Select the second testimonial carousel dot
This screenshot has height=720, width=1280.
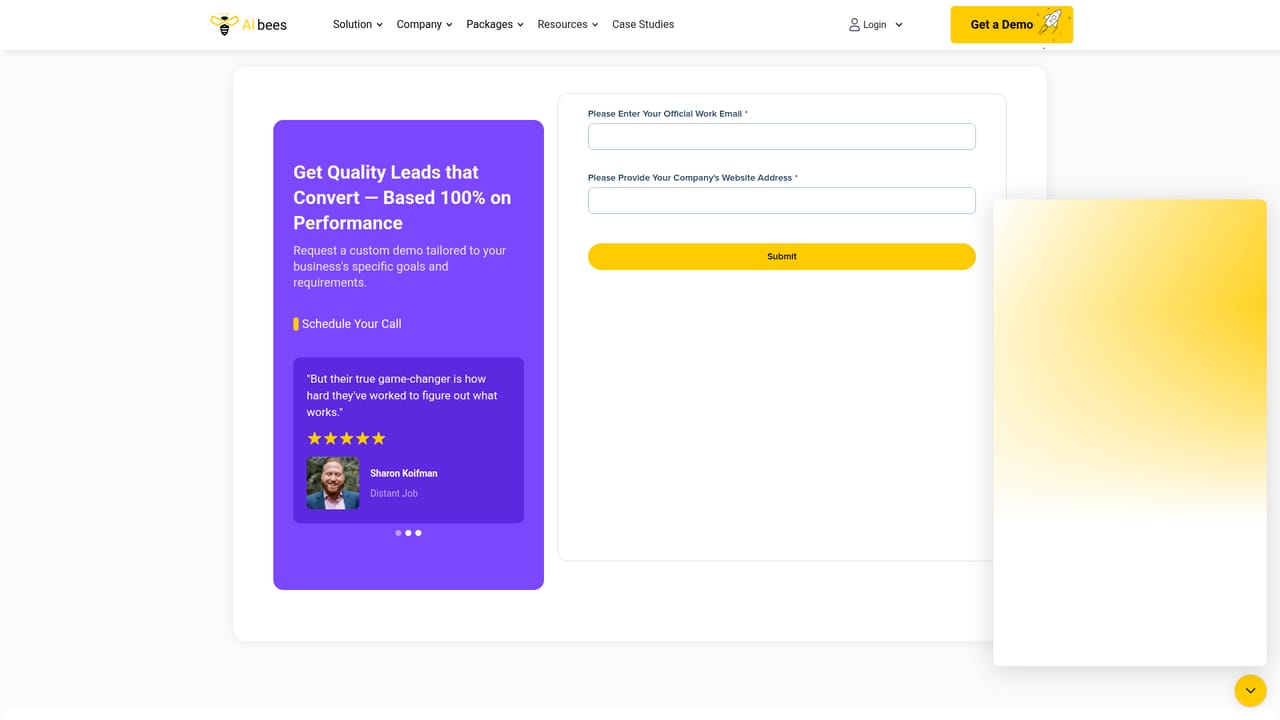pos(408,533)
